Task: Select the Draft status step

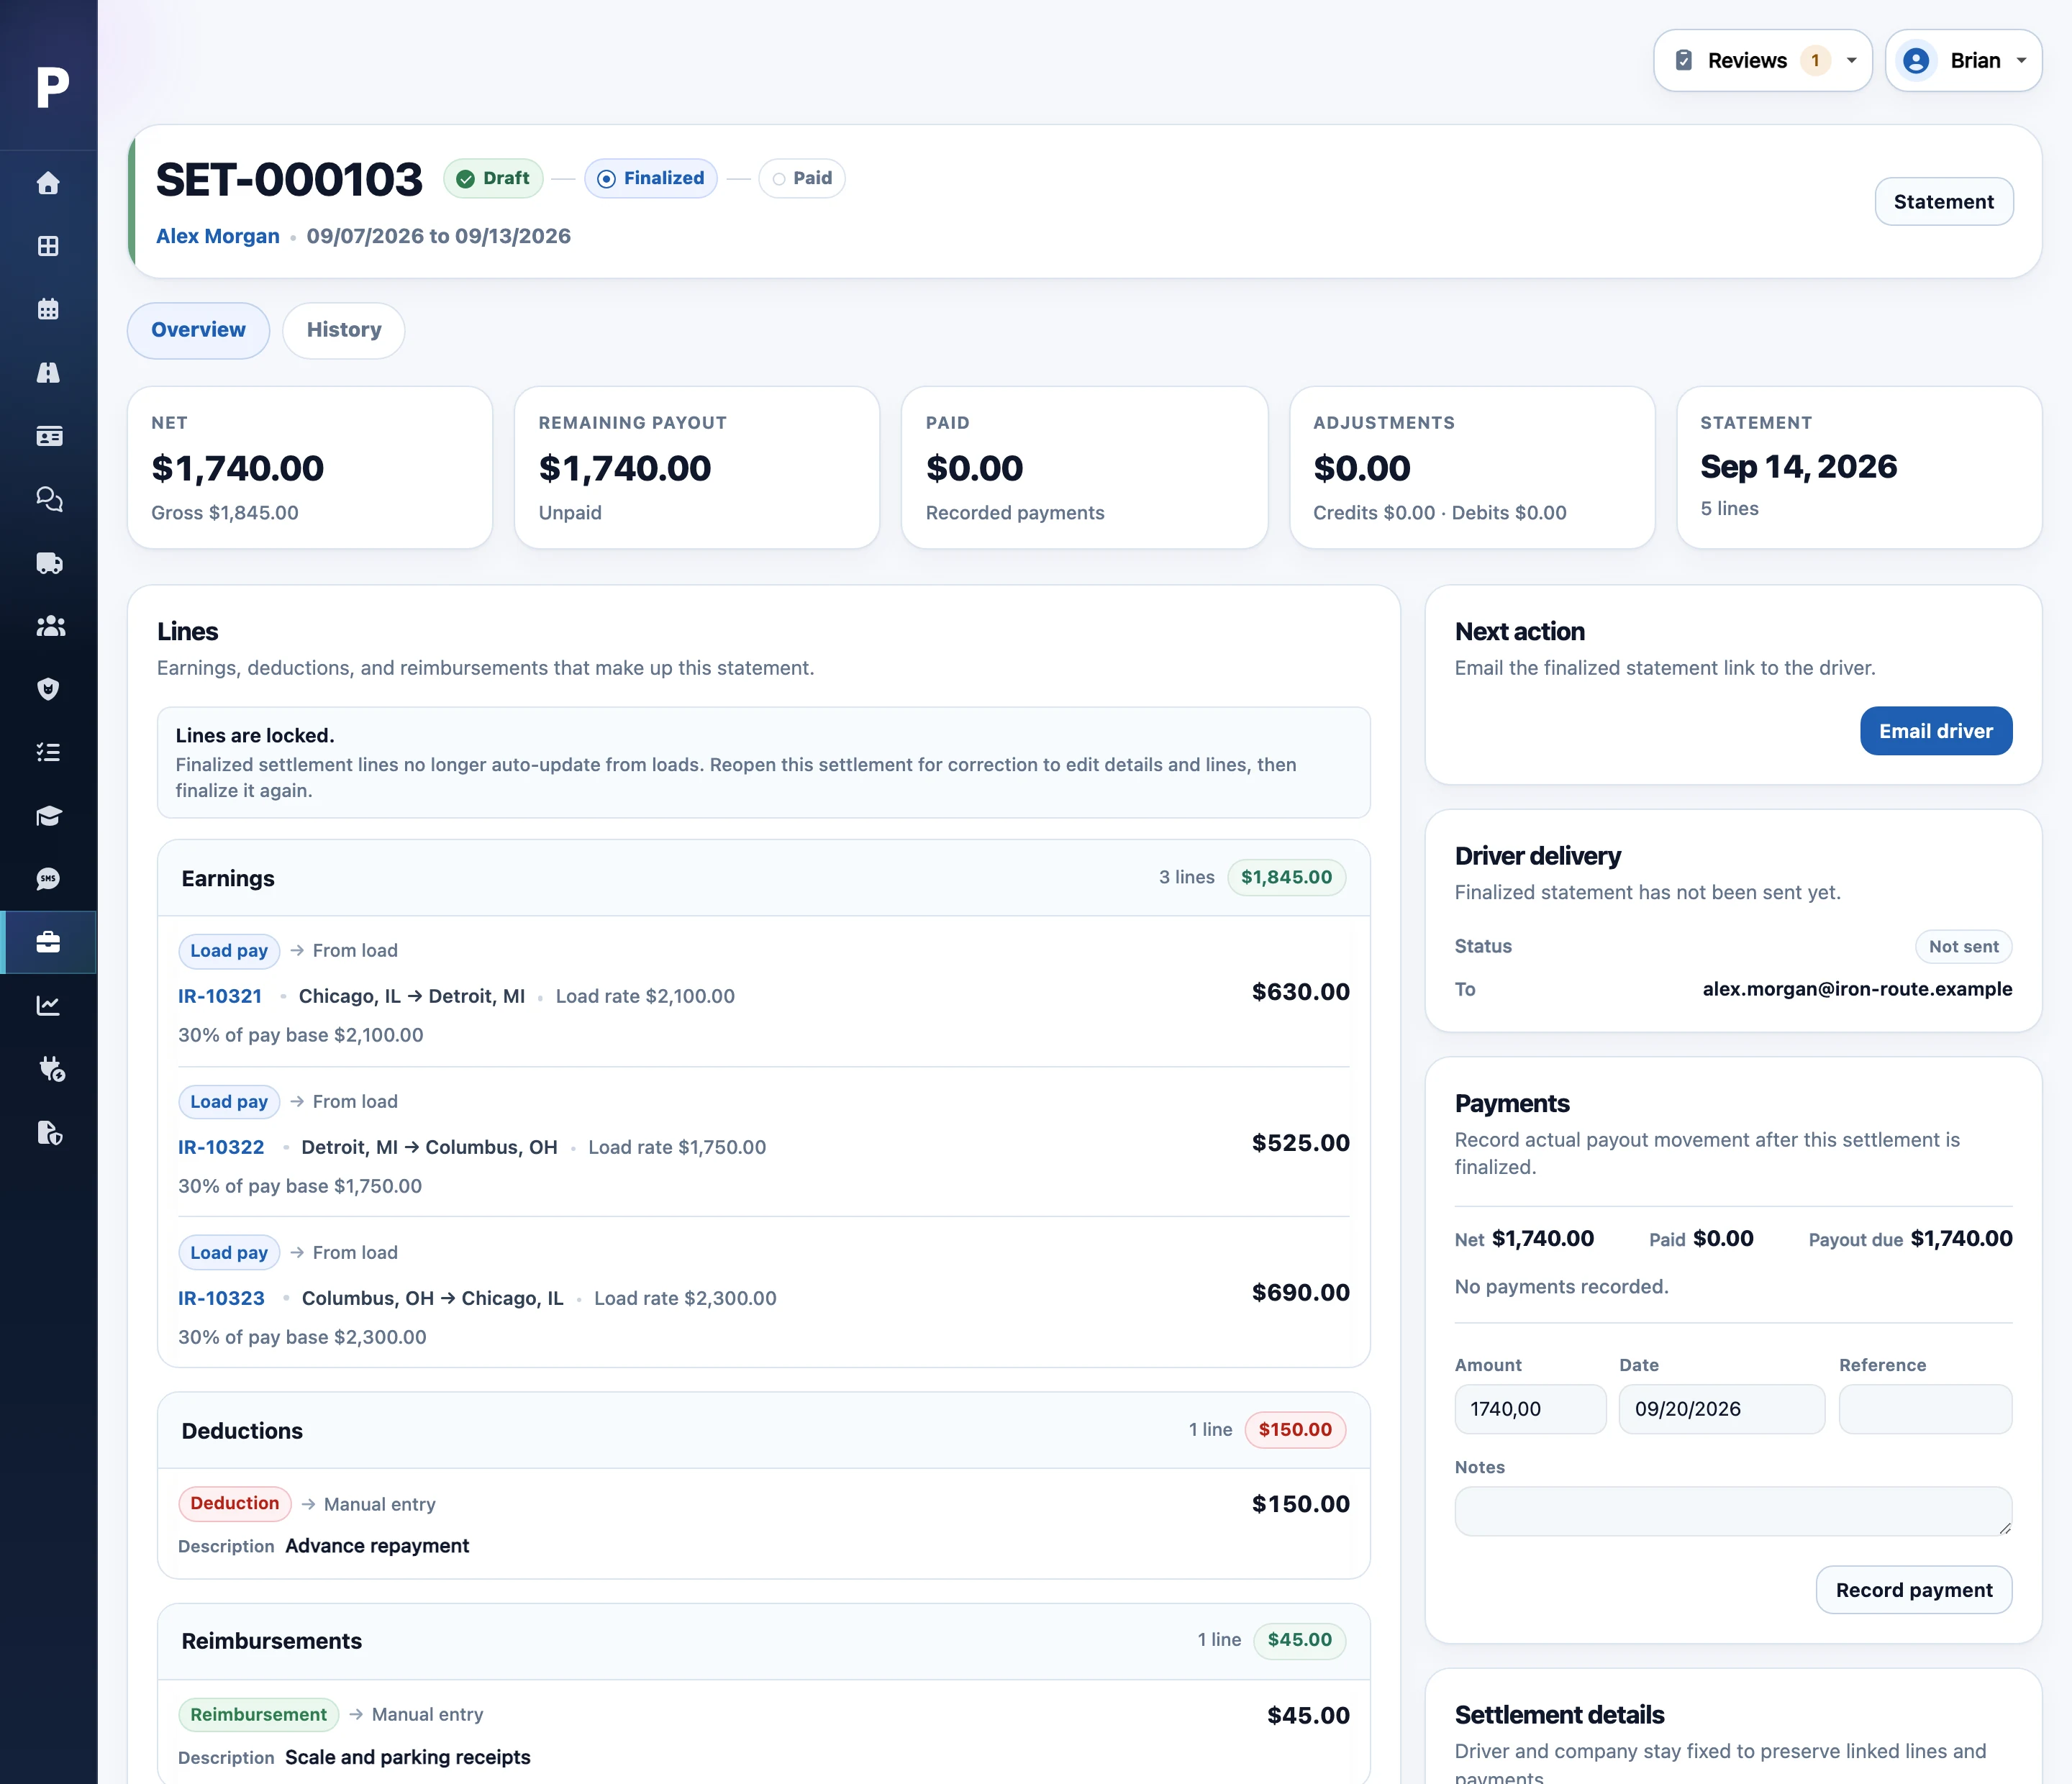Action: point(493,178)
